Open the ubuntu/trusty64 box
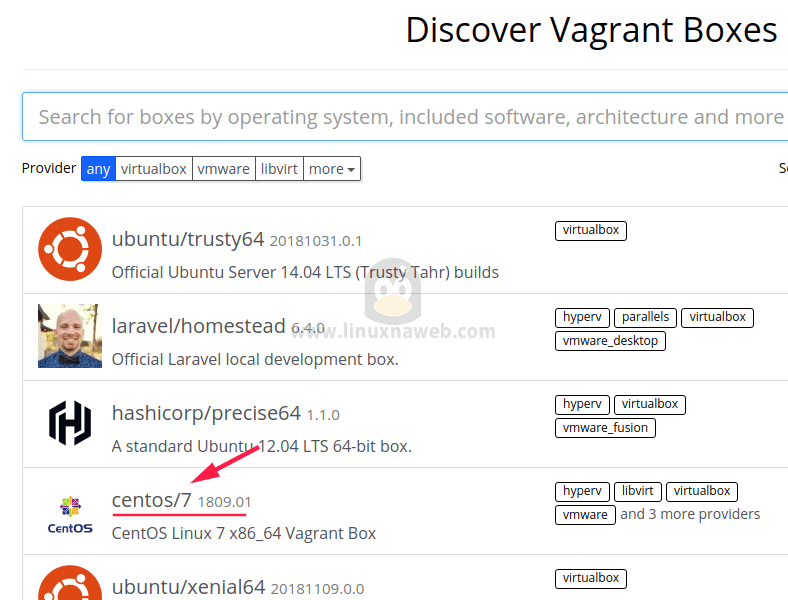Viewport: 788px width, 600px height. pyautogui.click(x=188, y=239)
